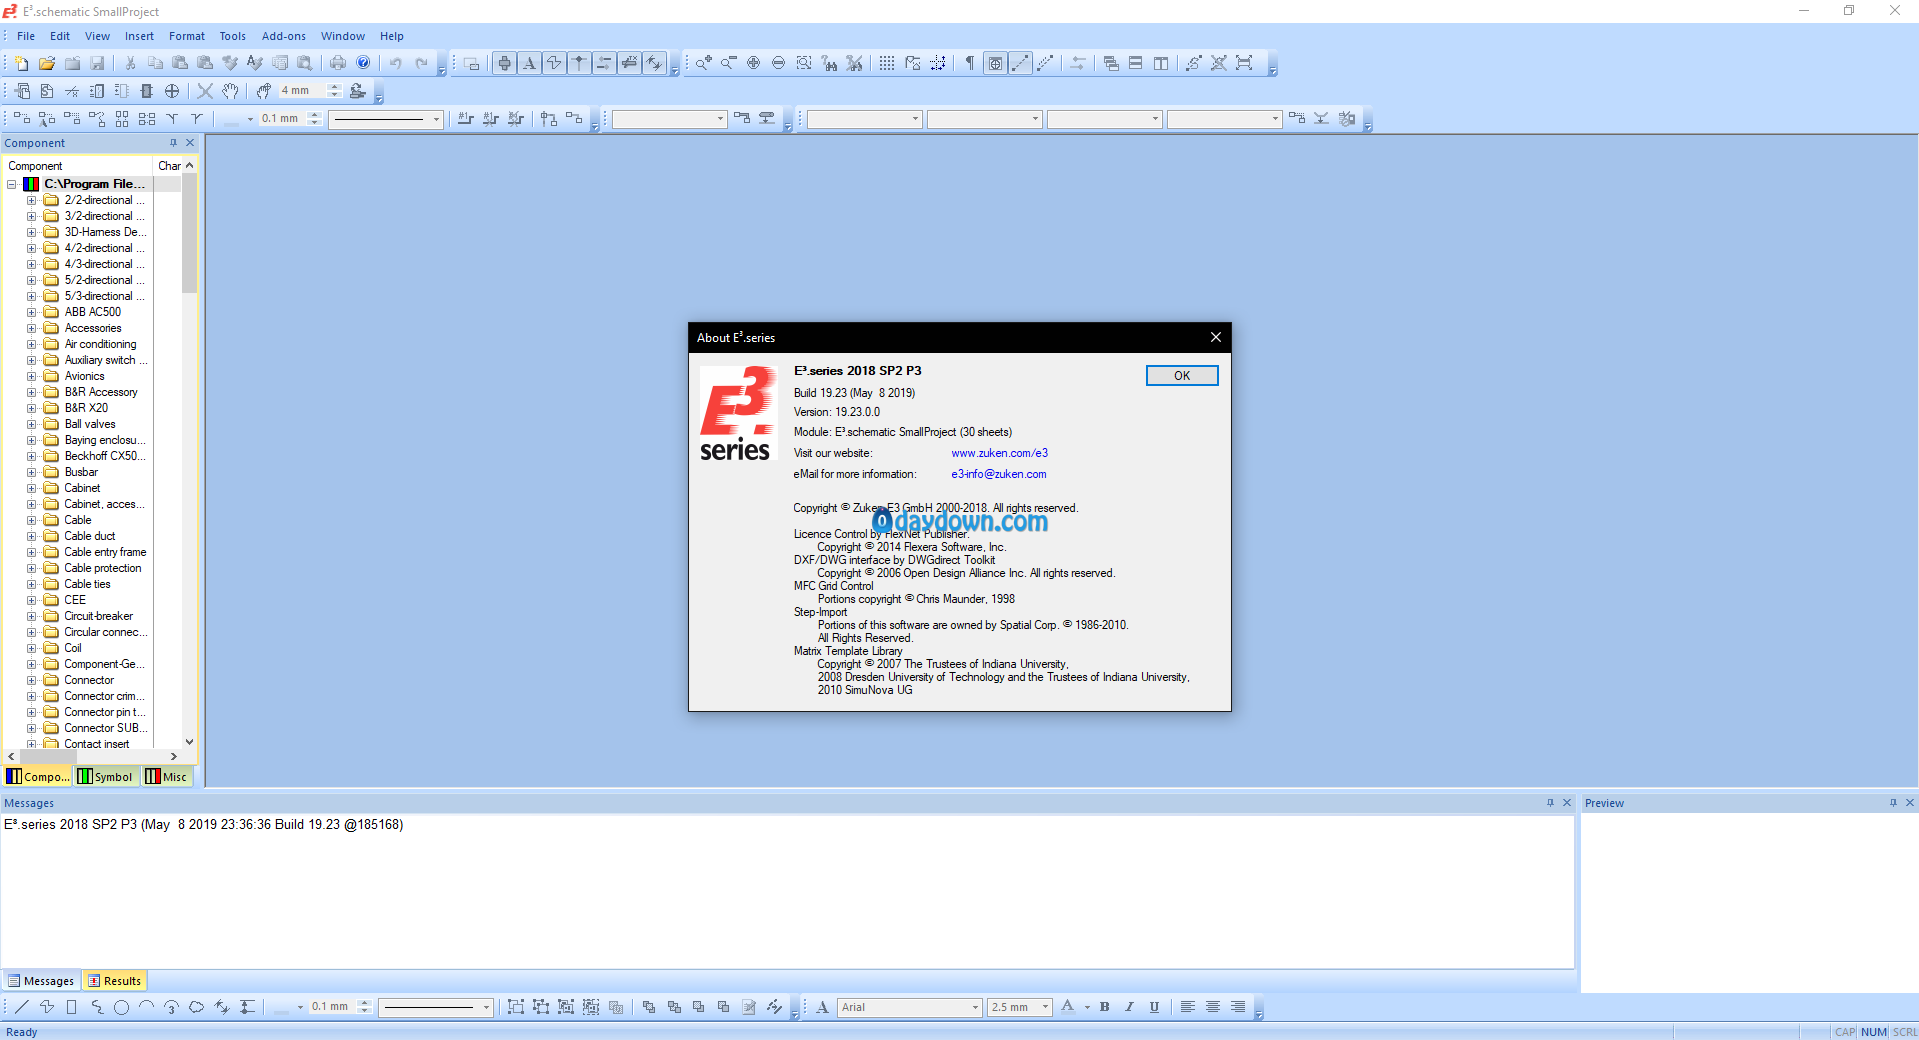The image size is (1919, 1040).
Task: Select the Draw arc tool
Action: tap(146, 1007)
